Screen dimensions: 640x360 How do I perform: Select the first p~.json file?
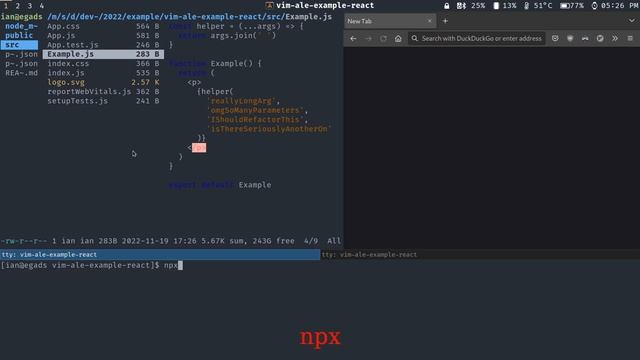pos(21,54)
